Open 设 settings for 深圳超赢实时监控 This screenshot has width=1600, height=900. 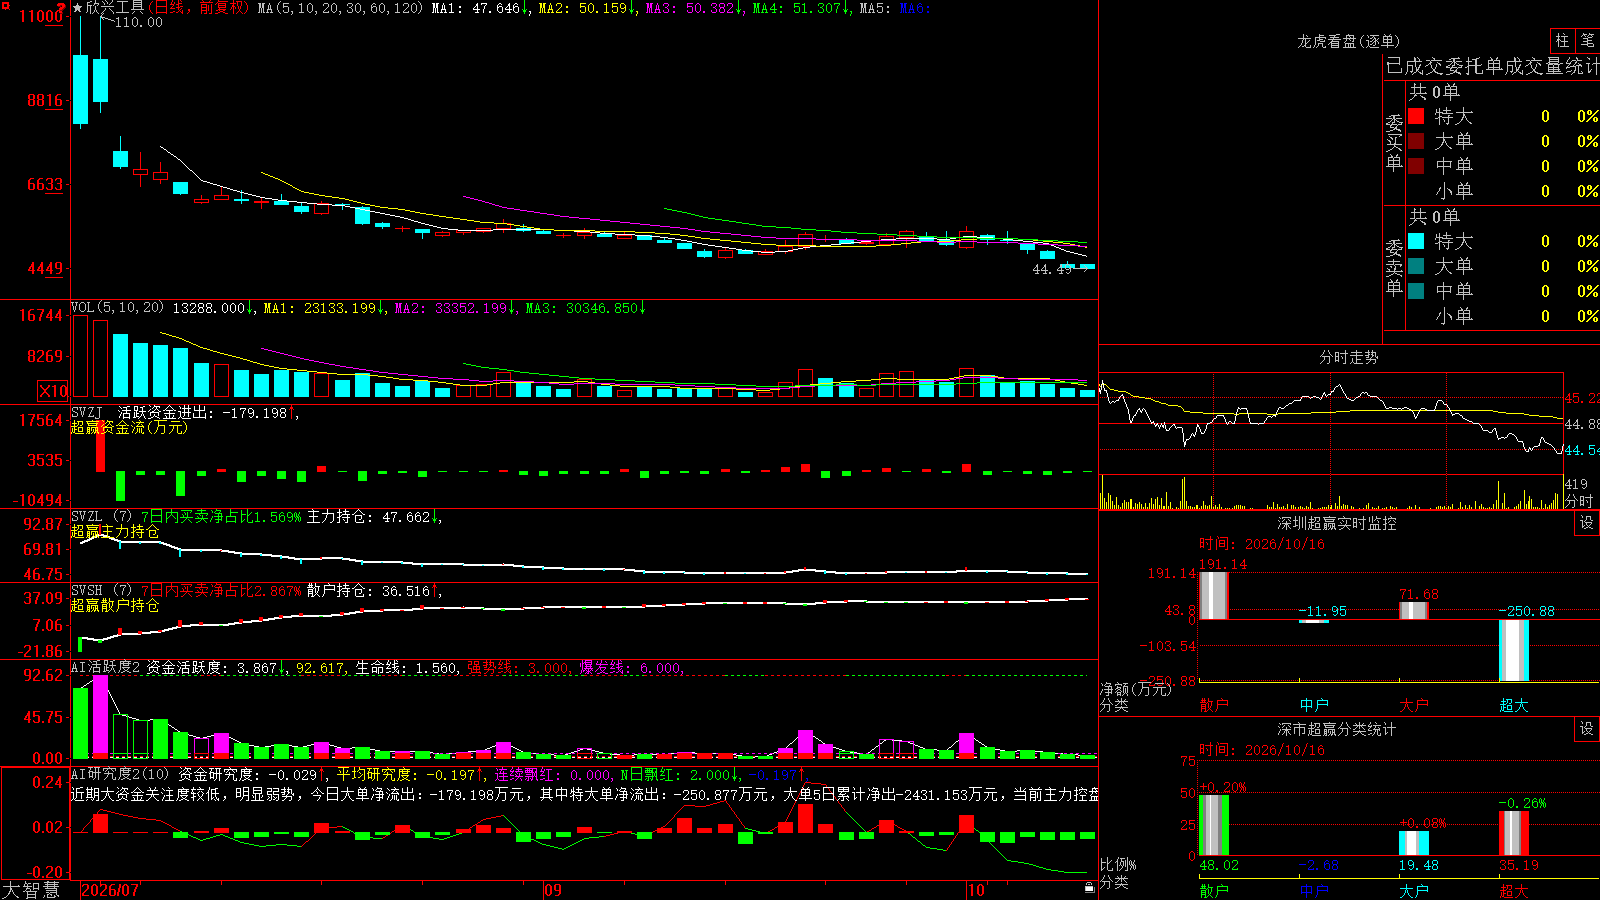click(x=1587, y=523)
